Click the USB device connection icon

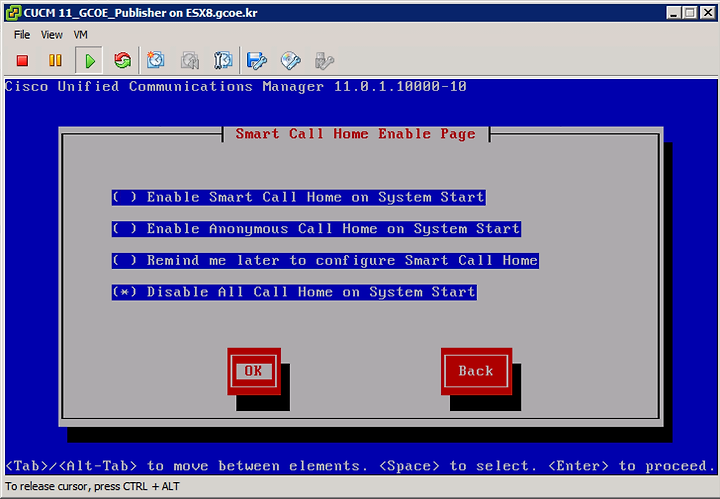(x=324, y=60)
